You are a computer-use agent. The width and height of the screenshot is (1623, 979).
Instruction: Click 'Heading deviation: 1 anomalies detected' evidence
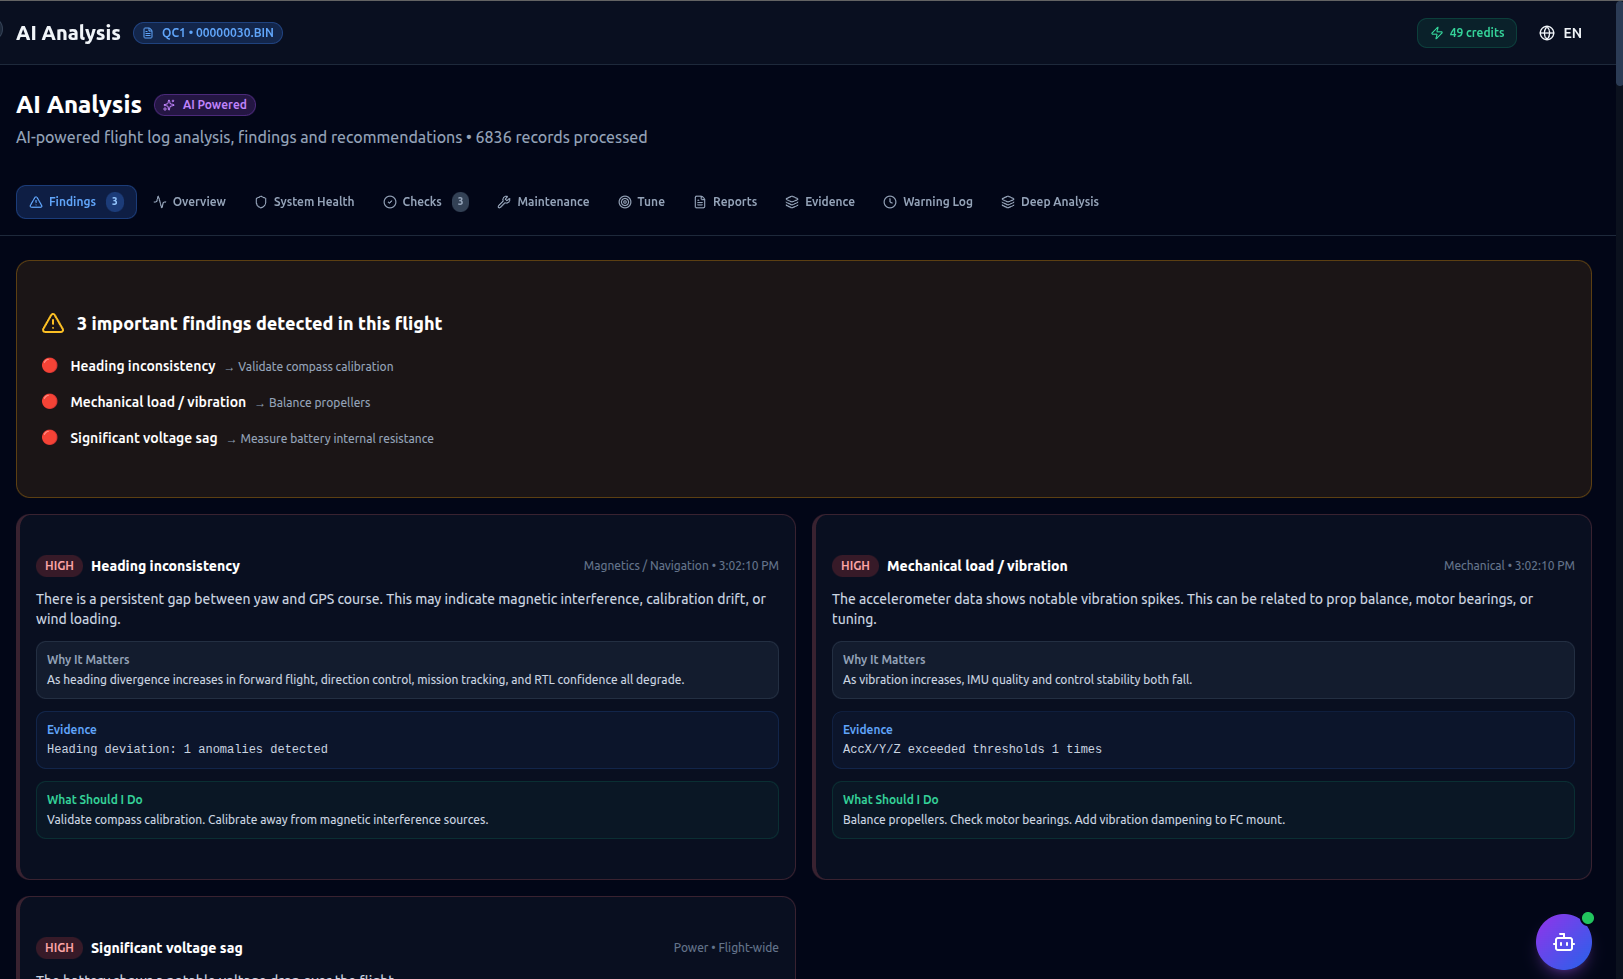click(187, 749)
